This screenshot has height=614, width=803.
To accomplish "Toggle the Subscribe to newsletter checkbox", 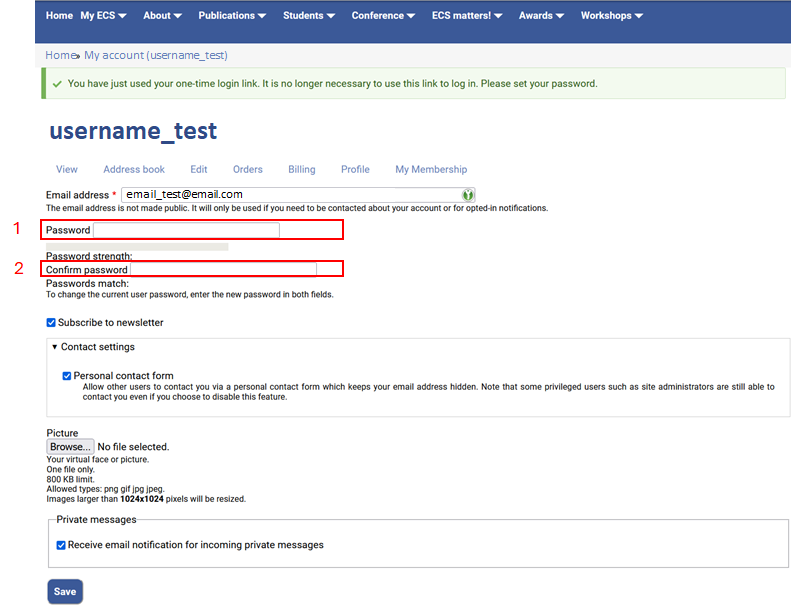I will [52, 323].
